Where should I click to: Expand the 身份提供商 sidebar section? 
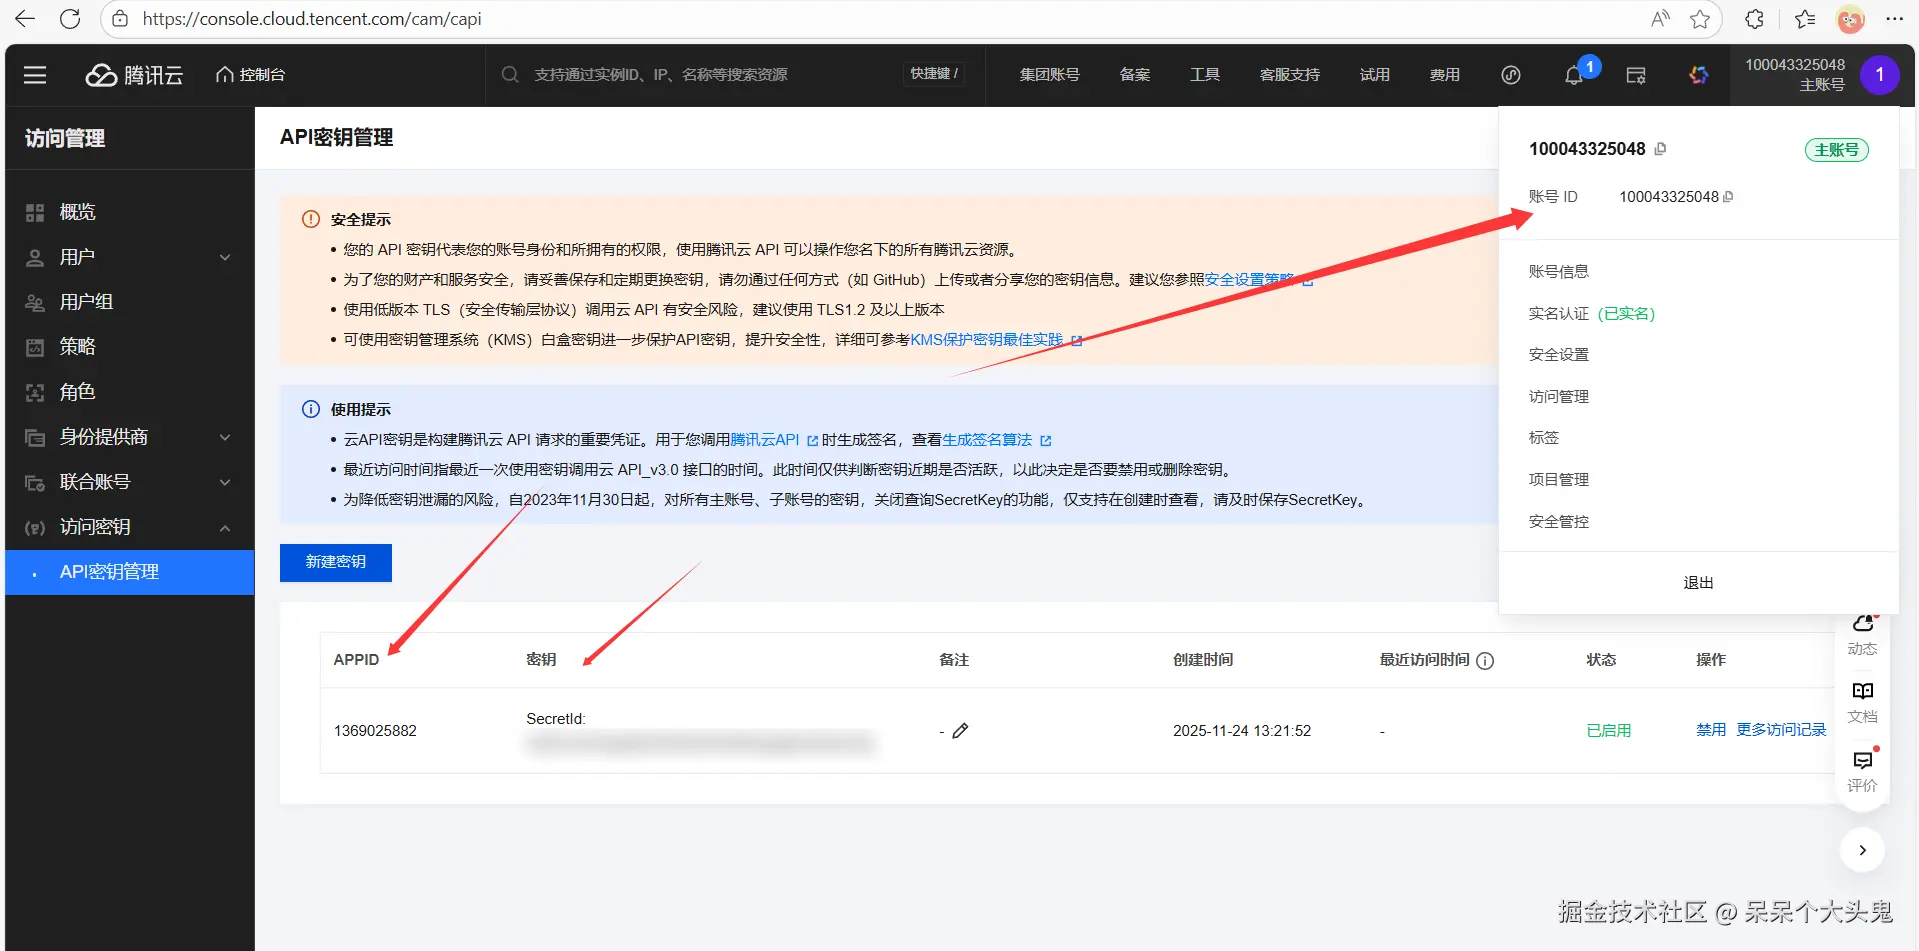click(130, 437)
